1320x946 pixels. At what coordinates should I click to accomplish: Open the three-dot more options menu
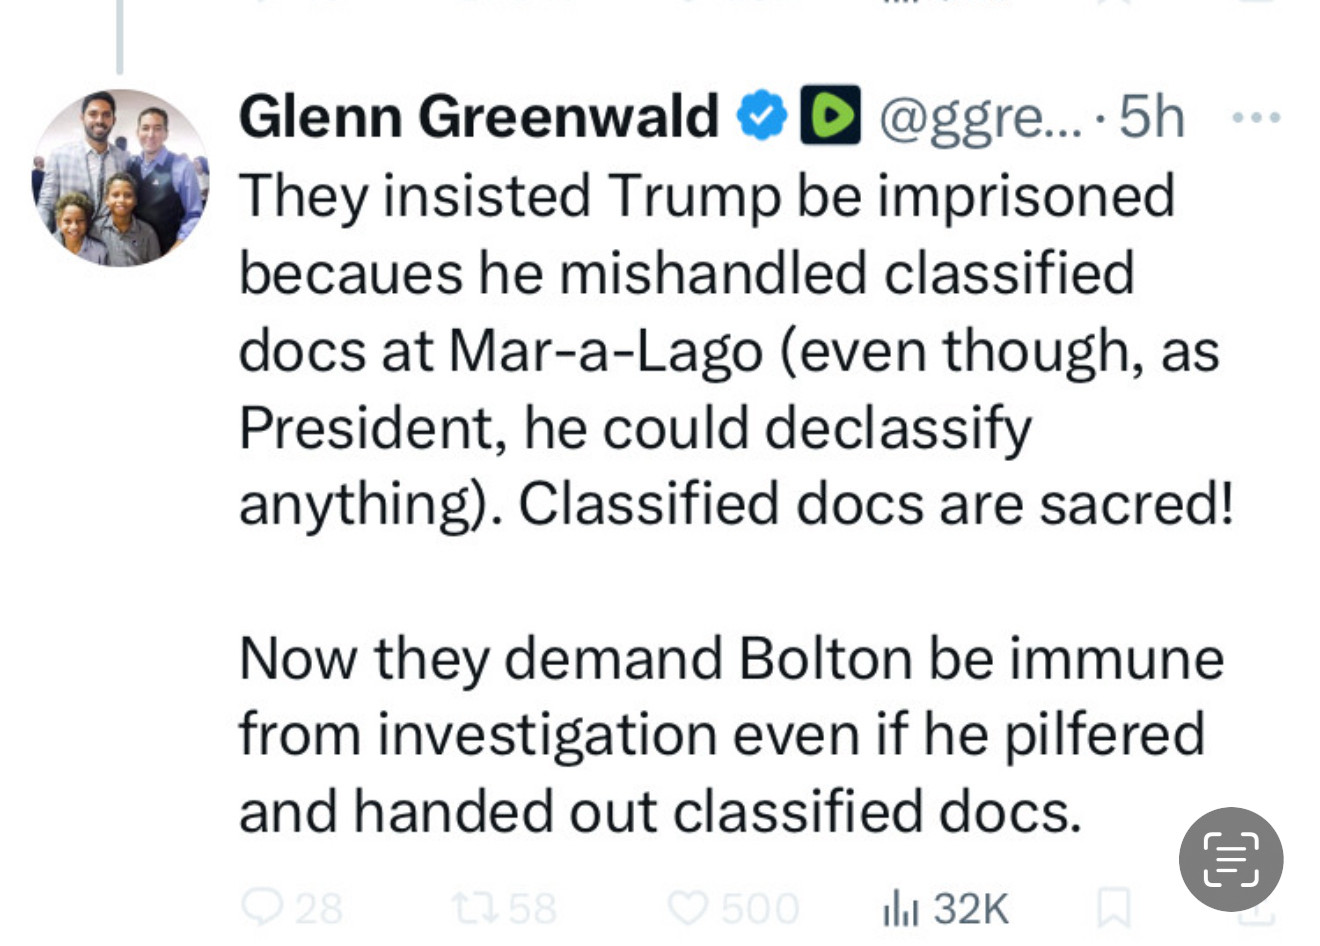pyautogui.click(x=1256, y=119)
